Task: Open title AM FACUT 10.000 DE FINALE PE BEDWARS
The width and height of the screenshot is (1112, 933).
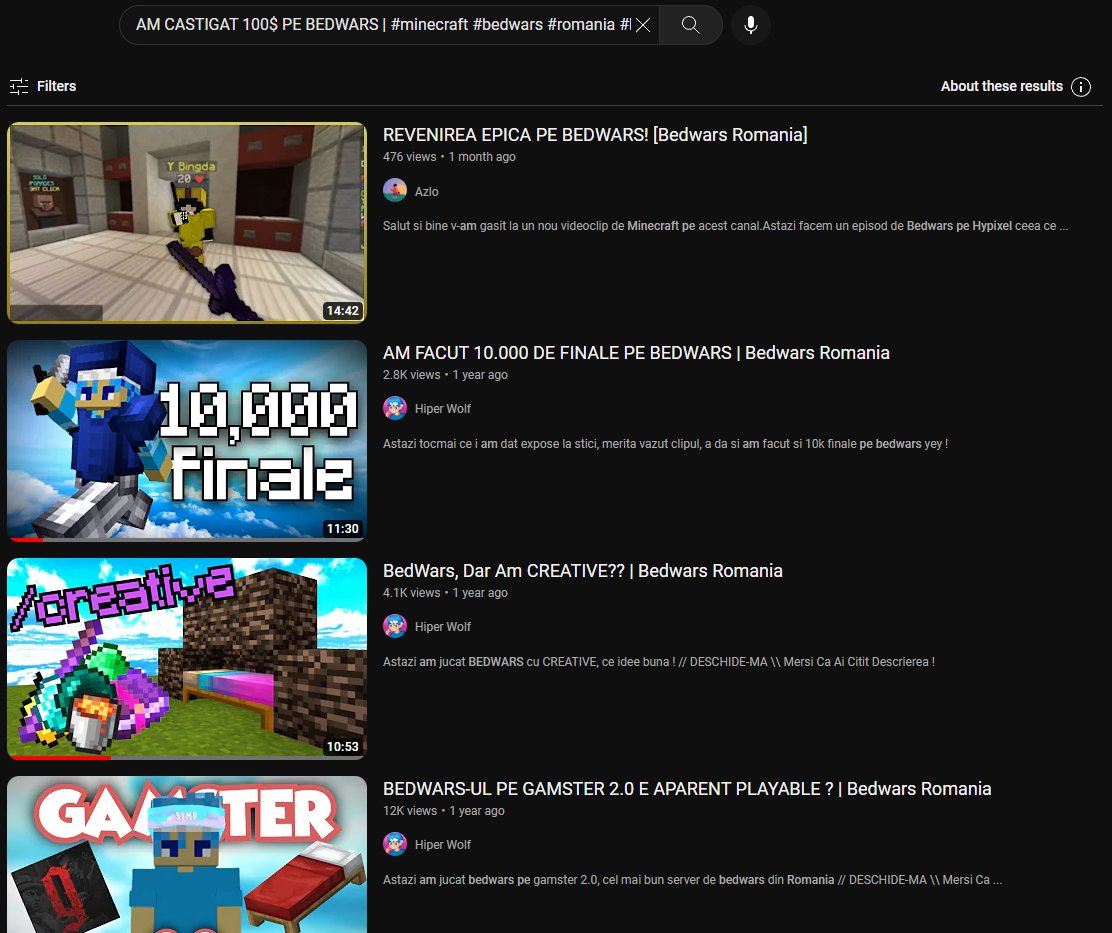Action: (x=636, y=352)
